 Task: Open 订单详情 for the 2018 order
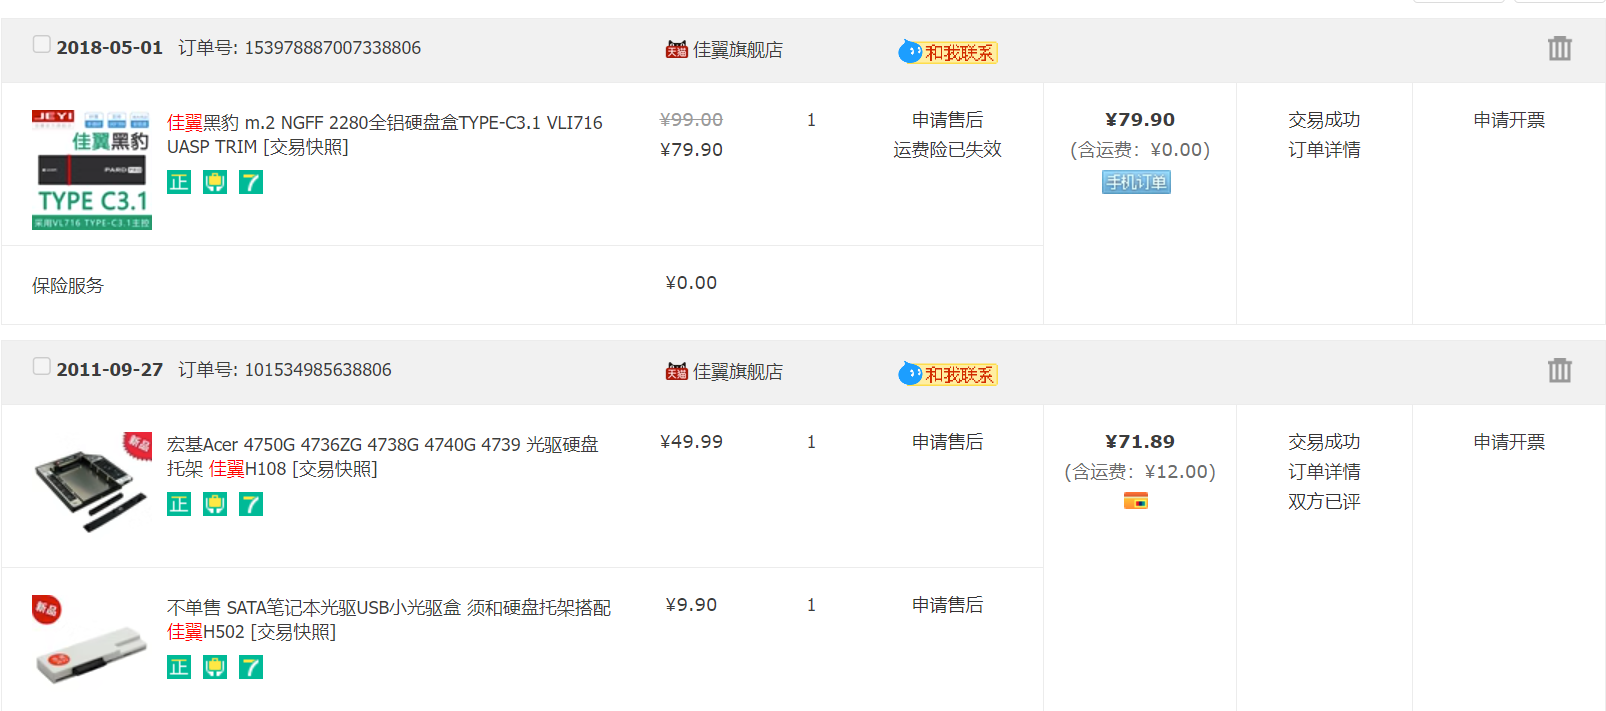(1324, 150)
